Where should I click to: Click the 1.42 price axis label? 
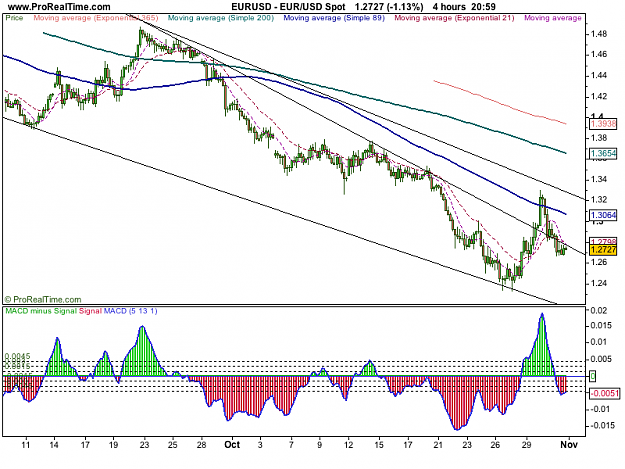click(599, 96)
